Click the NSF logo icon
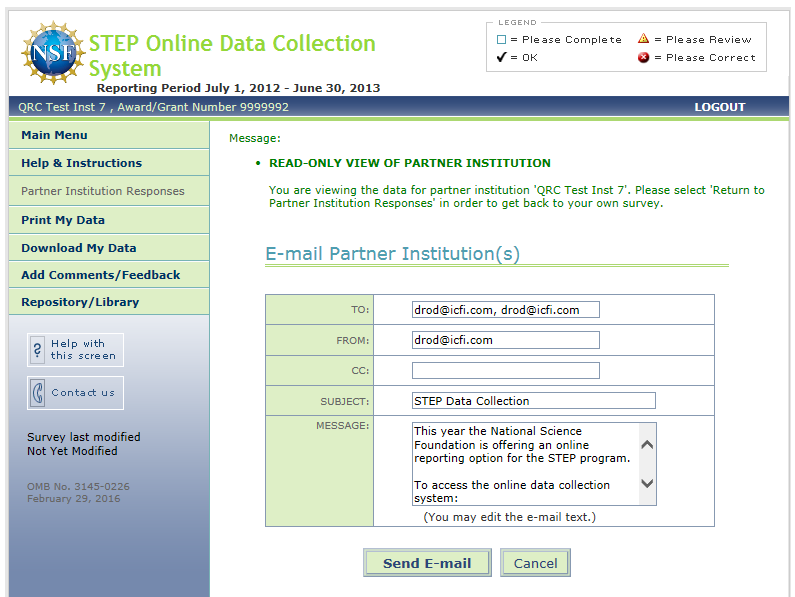 (53, 53)
